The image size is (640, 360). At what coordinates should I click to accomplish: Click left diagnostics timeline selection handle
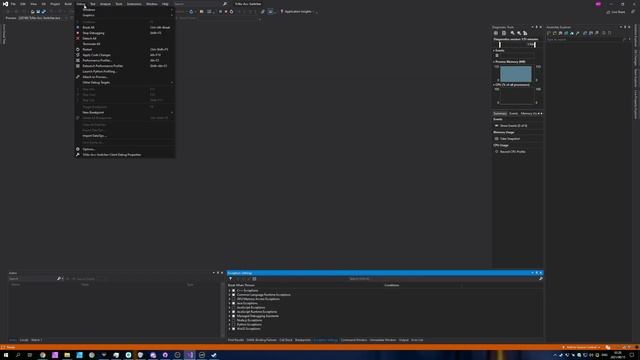pos(500,44)
